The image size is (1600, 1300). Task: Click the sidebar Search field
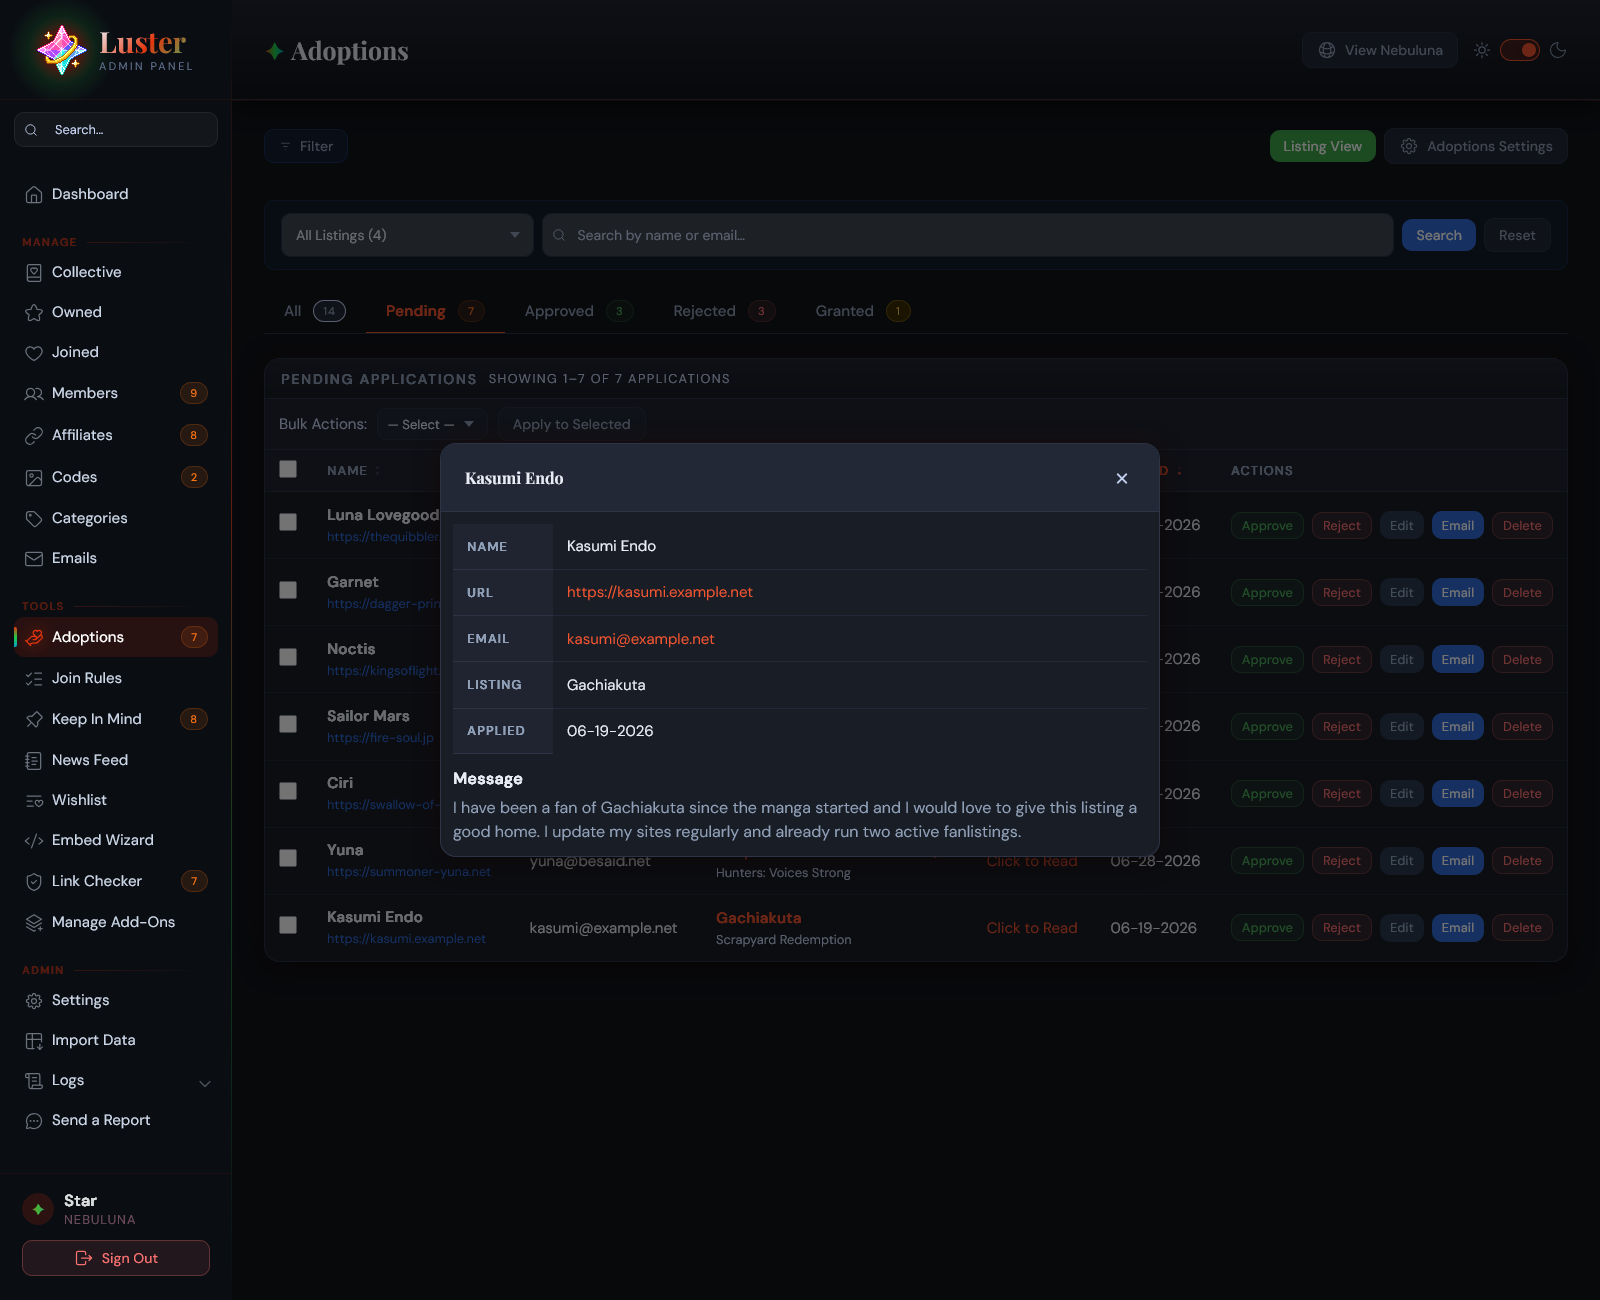click(116, 130)
